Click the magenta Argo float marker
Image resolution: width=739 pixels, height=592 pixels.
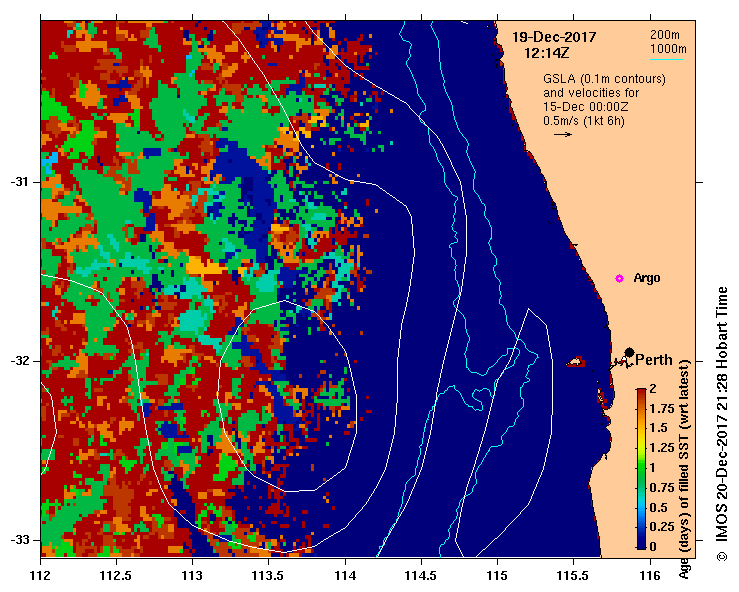click(619, 279)
